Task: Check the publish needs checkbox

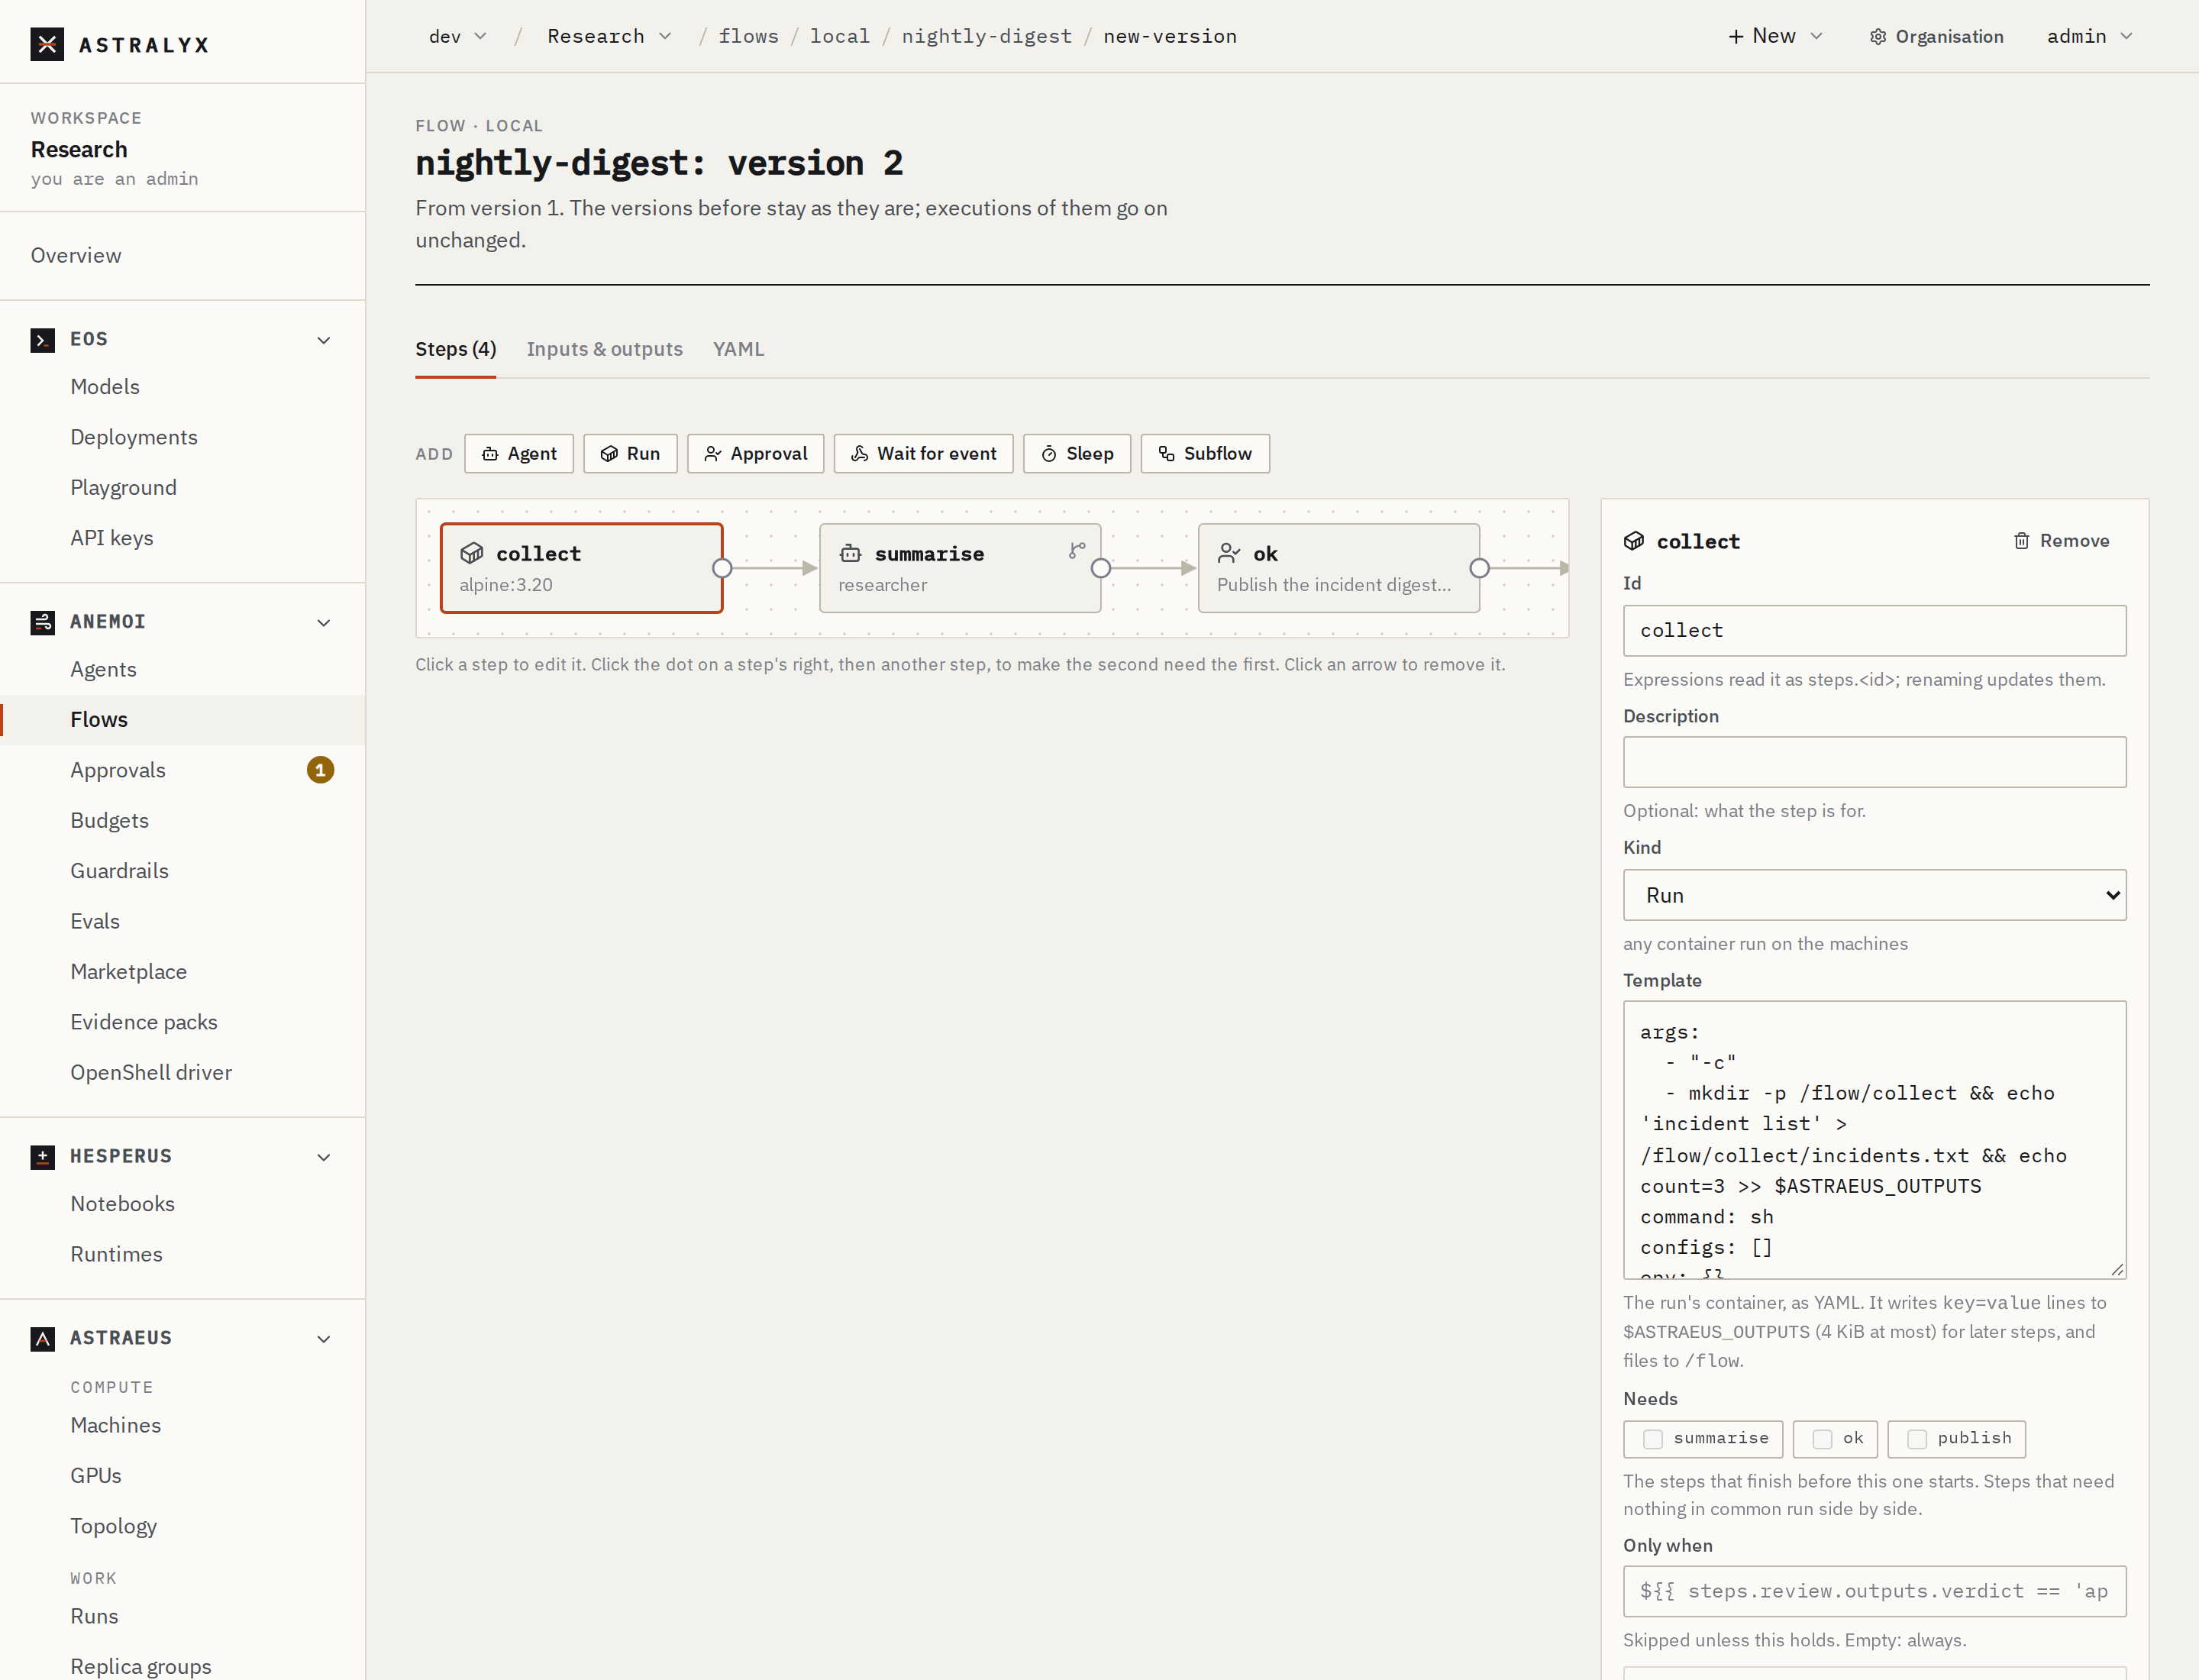Action: [1917, 1439]
